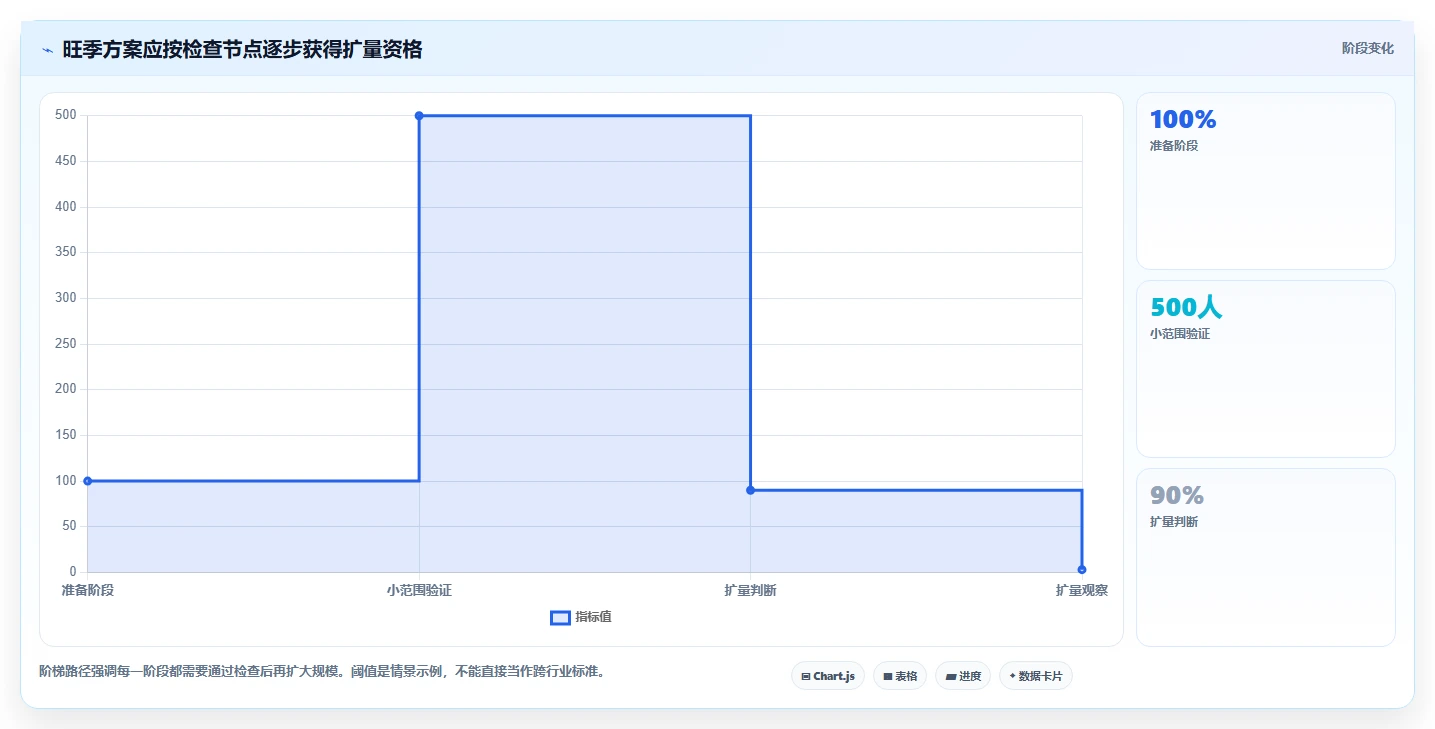The image size is (1435, 729).
Task: Click the 准备阶段 x-axis label
Action: (88, 590)
